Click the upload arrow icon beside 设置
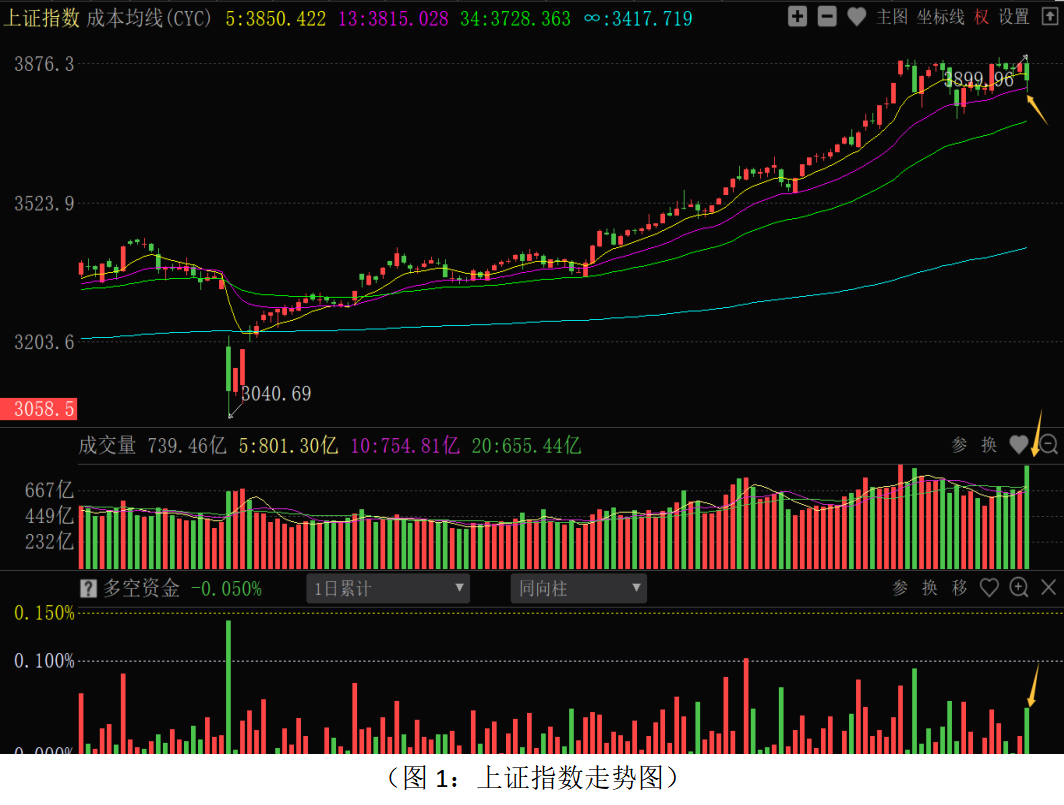The width and height of the screenshot is (1064, 805). [1050, 17]
